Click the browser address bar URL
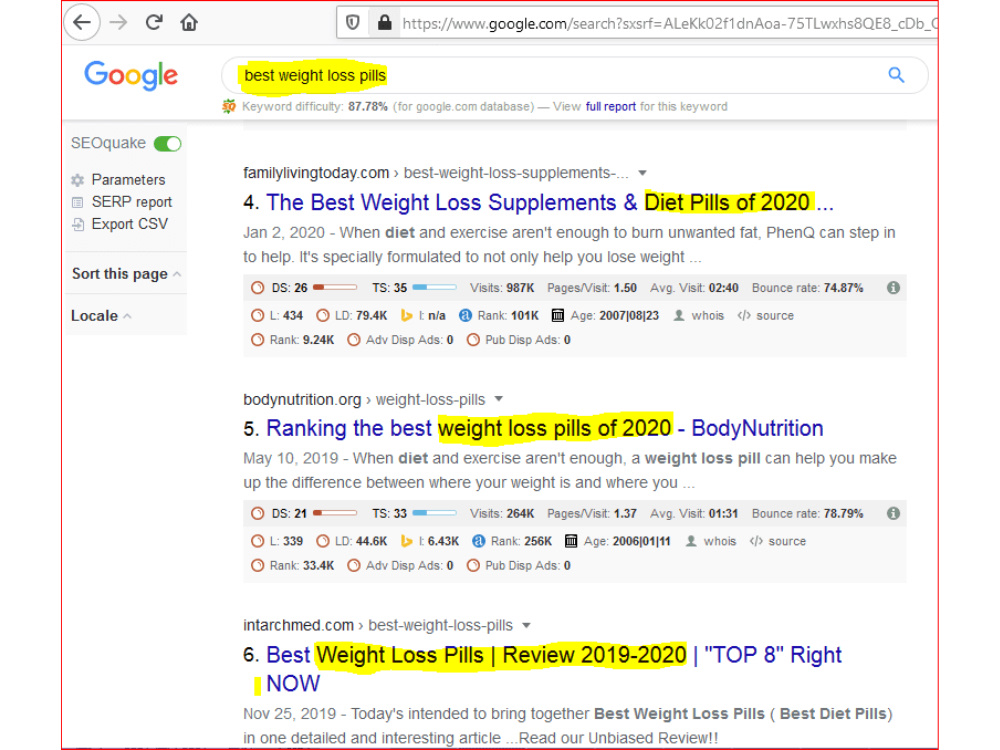 pos(670,24)
